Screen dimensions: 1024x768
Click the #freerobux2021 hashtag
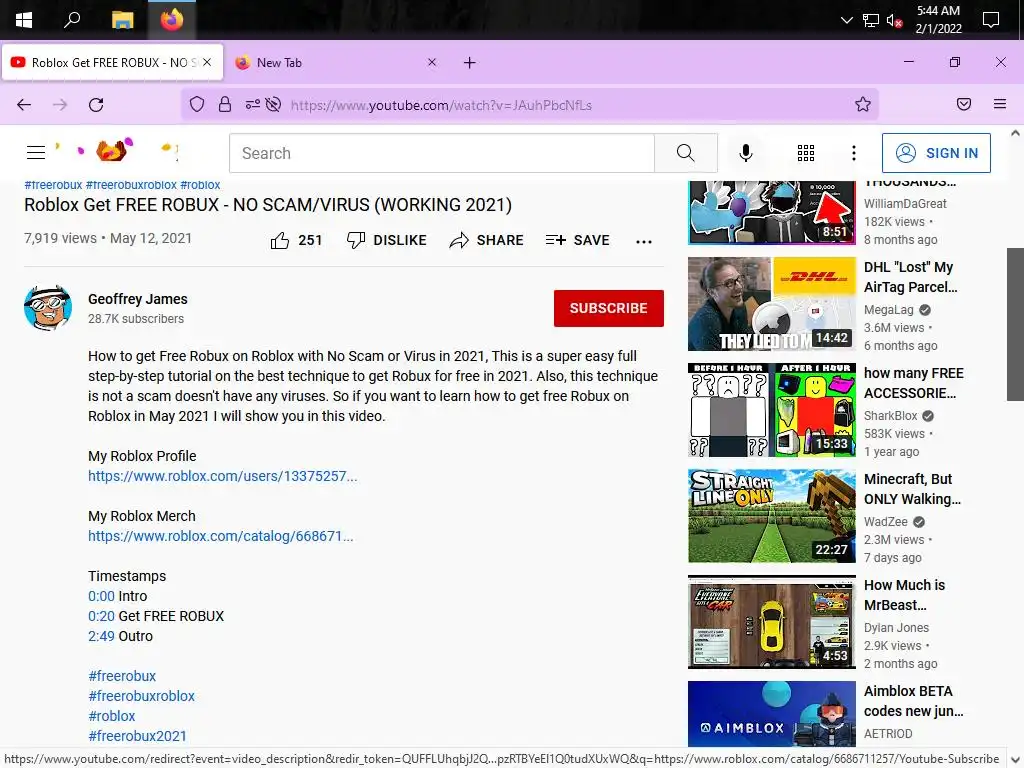point(137,736)
